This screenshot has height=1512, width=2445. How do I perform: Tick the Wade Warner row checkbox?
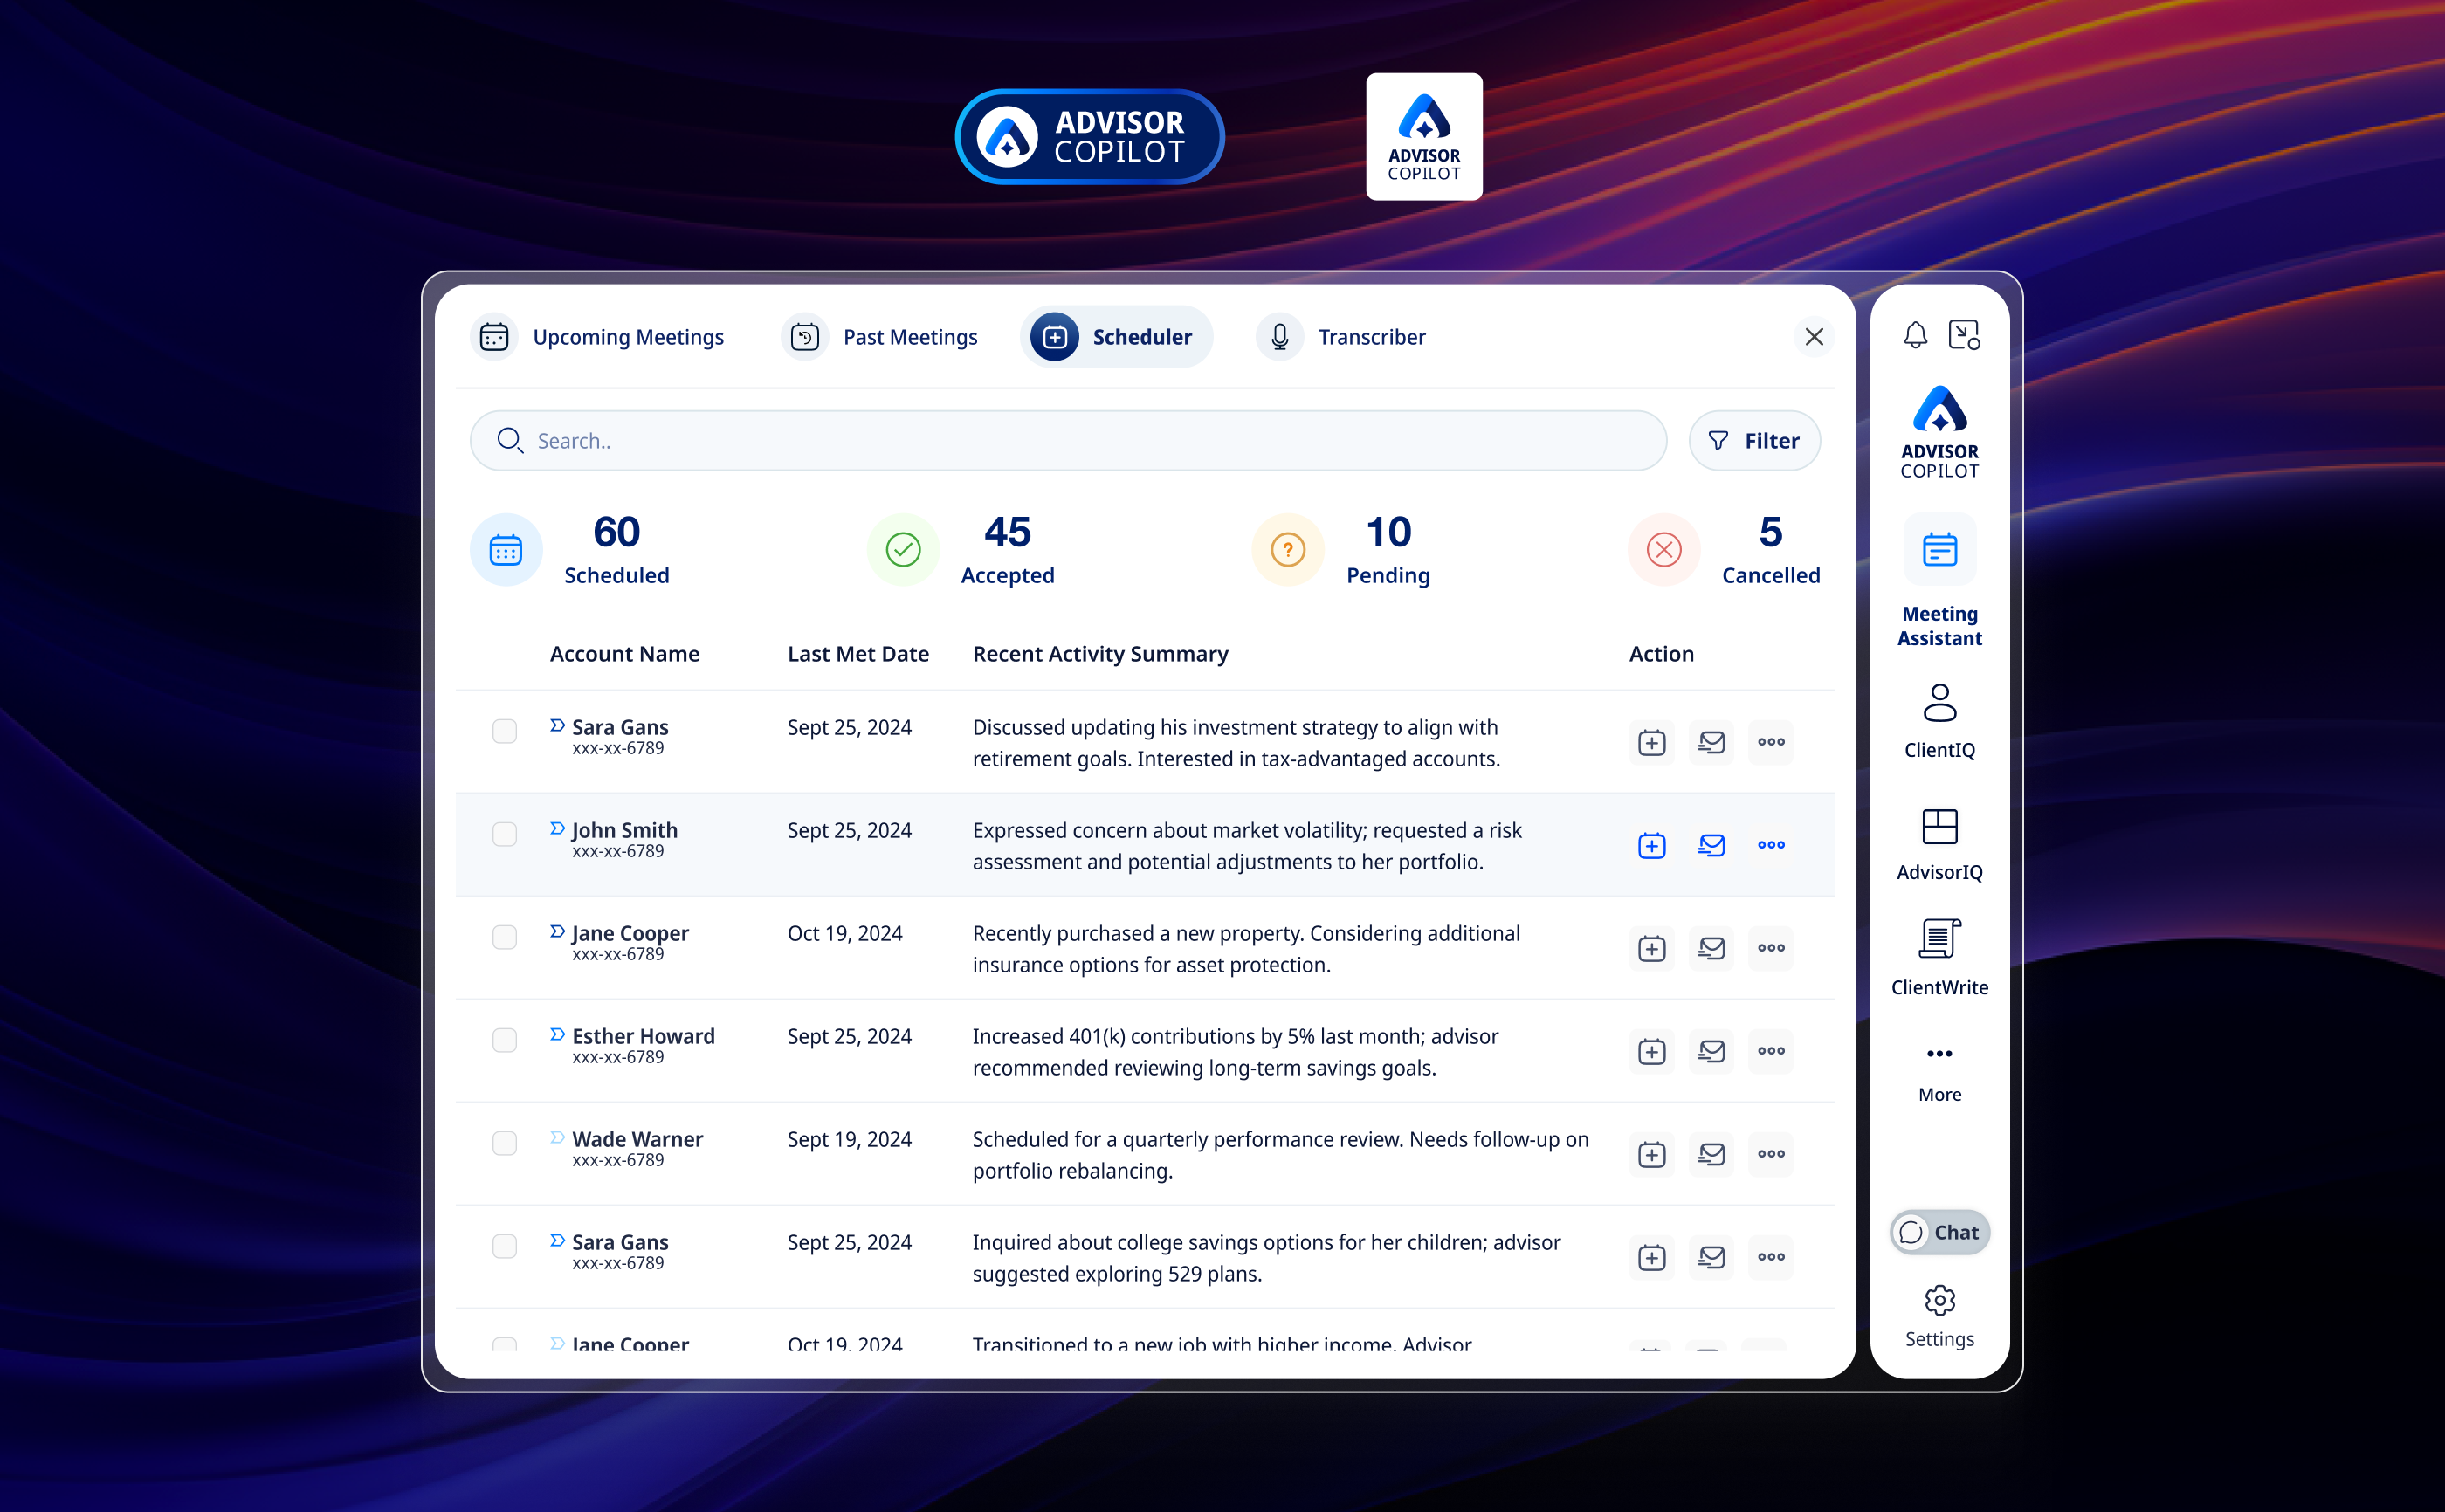tap(505, 1143)
